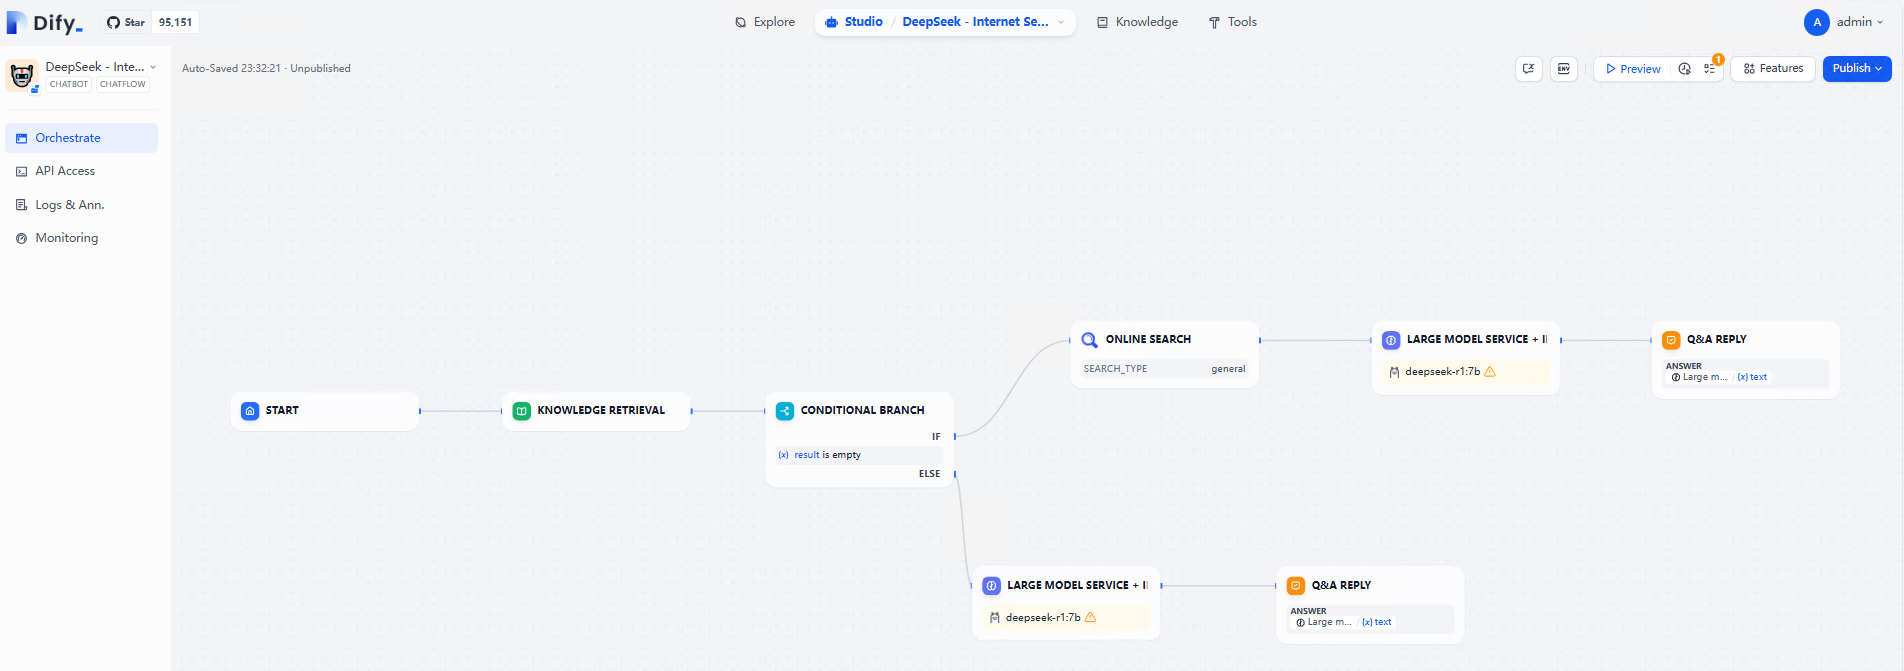Click the CHATFLOW tag

123,85
